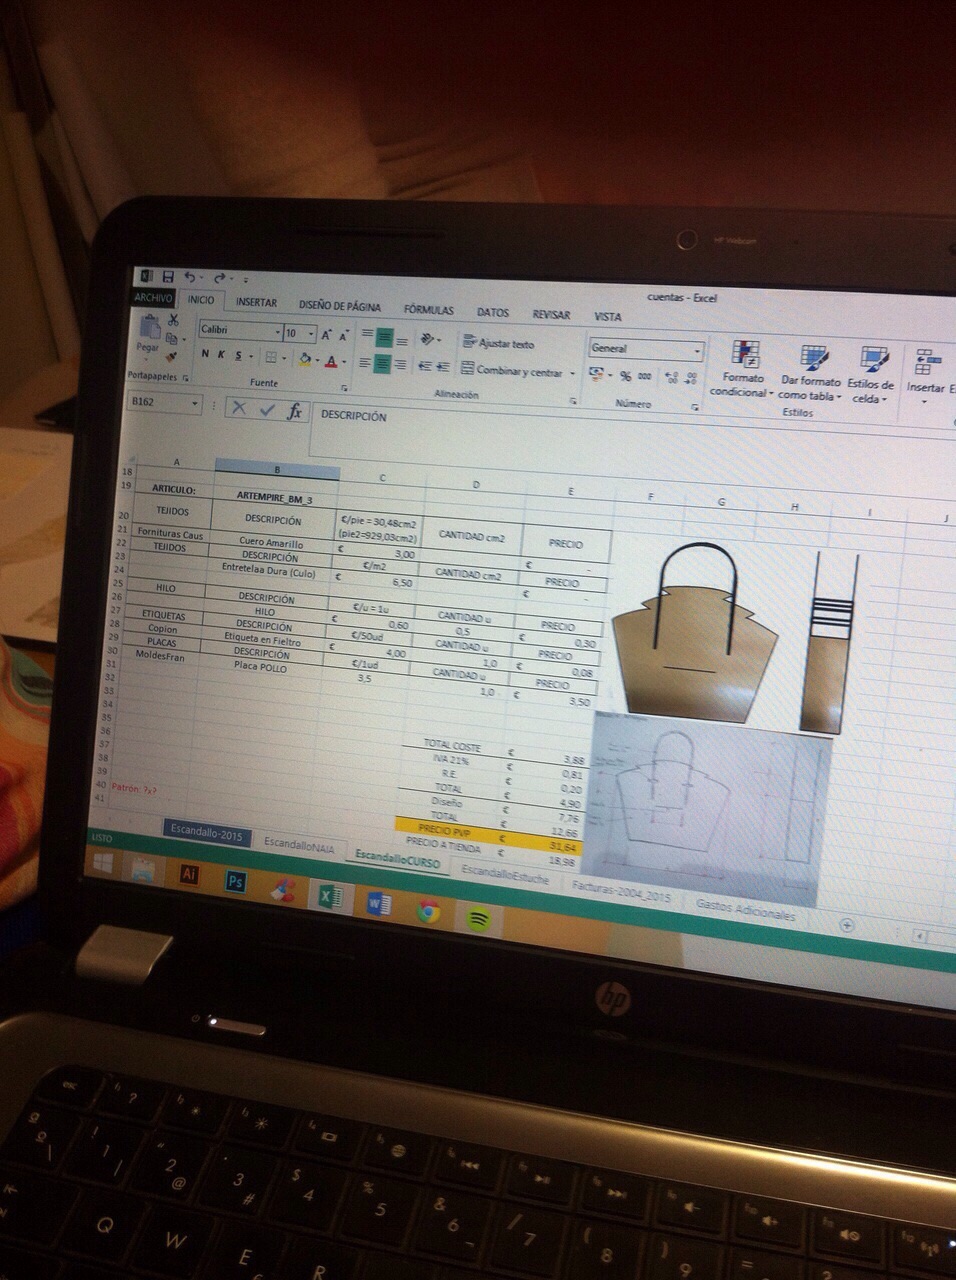Expand the Name Box dropdown showing B162
The image size is (956, 1280).
[x=194, y=403]
